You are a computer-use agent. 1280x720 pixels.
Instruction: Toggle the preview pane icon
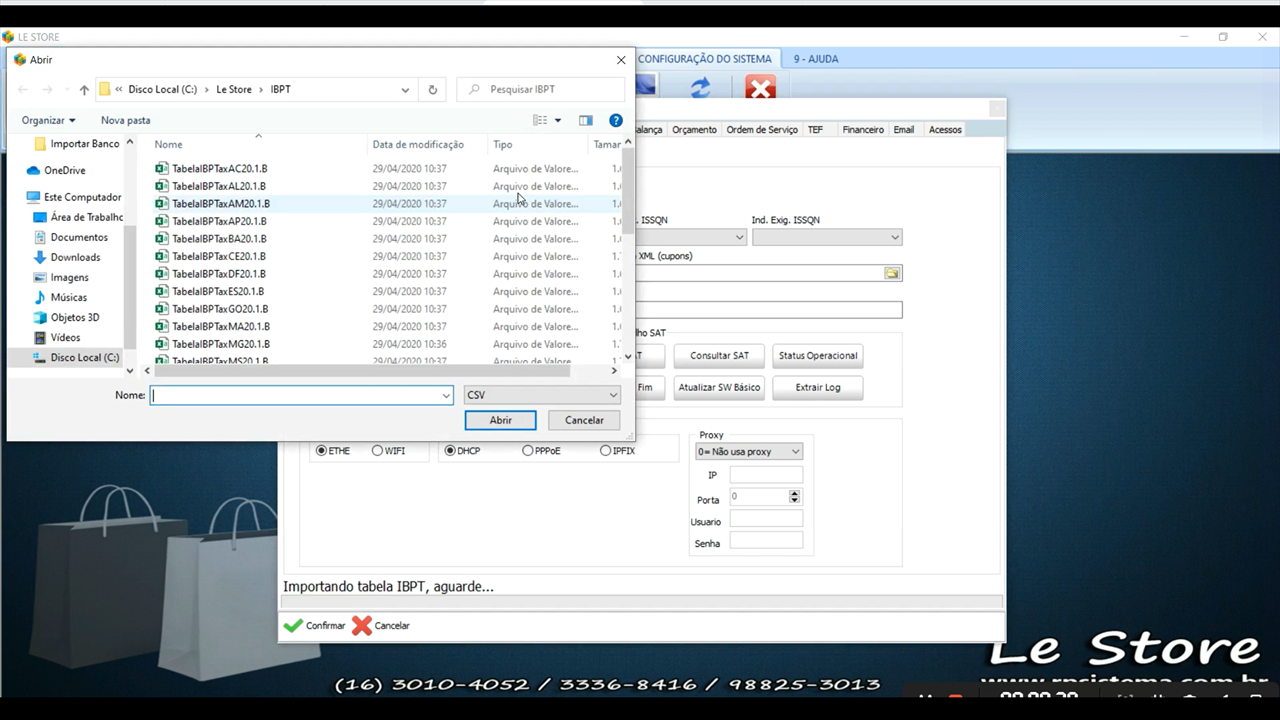tap(586, 120)
